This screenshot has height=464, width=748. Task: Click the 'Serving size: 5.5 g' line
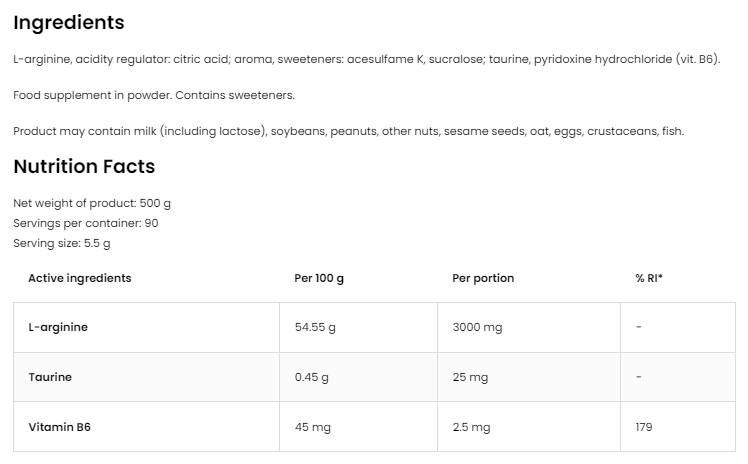62,243
